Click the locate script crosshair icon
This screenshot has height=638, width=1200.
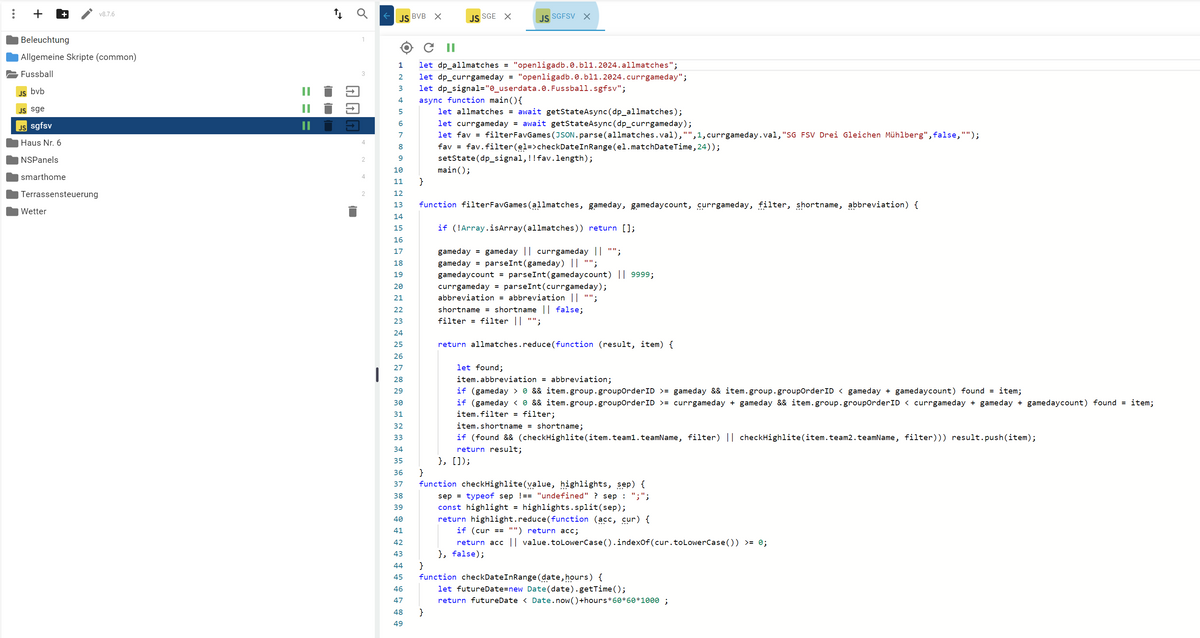[406, 47]
